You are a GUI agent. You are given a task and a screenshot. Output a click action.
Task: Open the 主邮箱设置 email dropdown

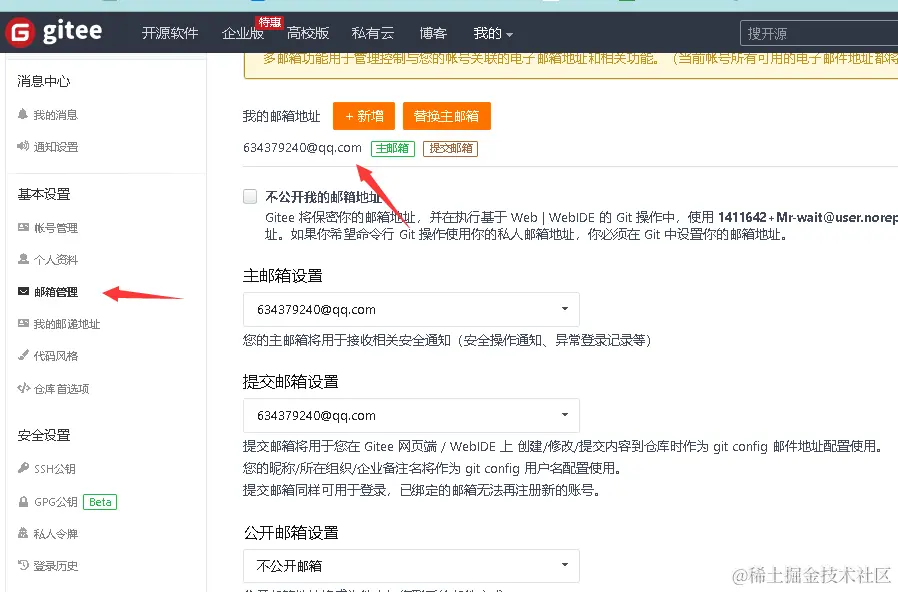411,309
